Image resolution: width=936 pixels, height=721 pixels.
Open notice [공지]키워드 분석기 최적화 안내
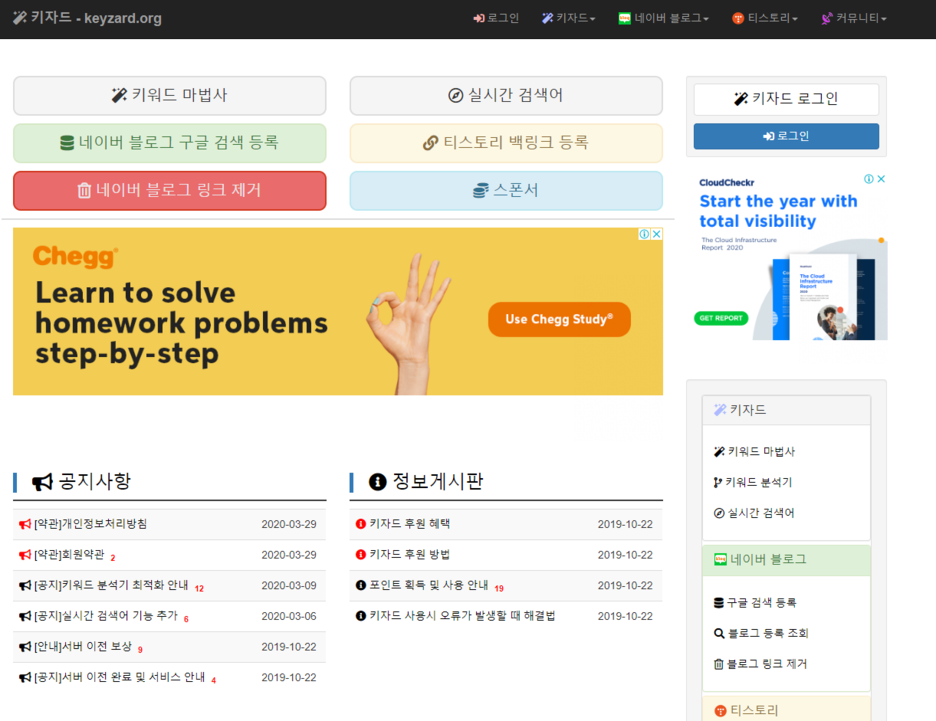click(111, 586)
